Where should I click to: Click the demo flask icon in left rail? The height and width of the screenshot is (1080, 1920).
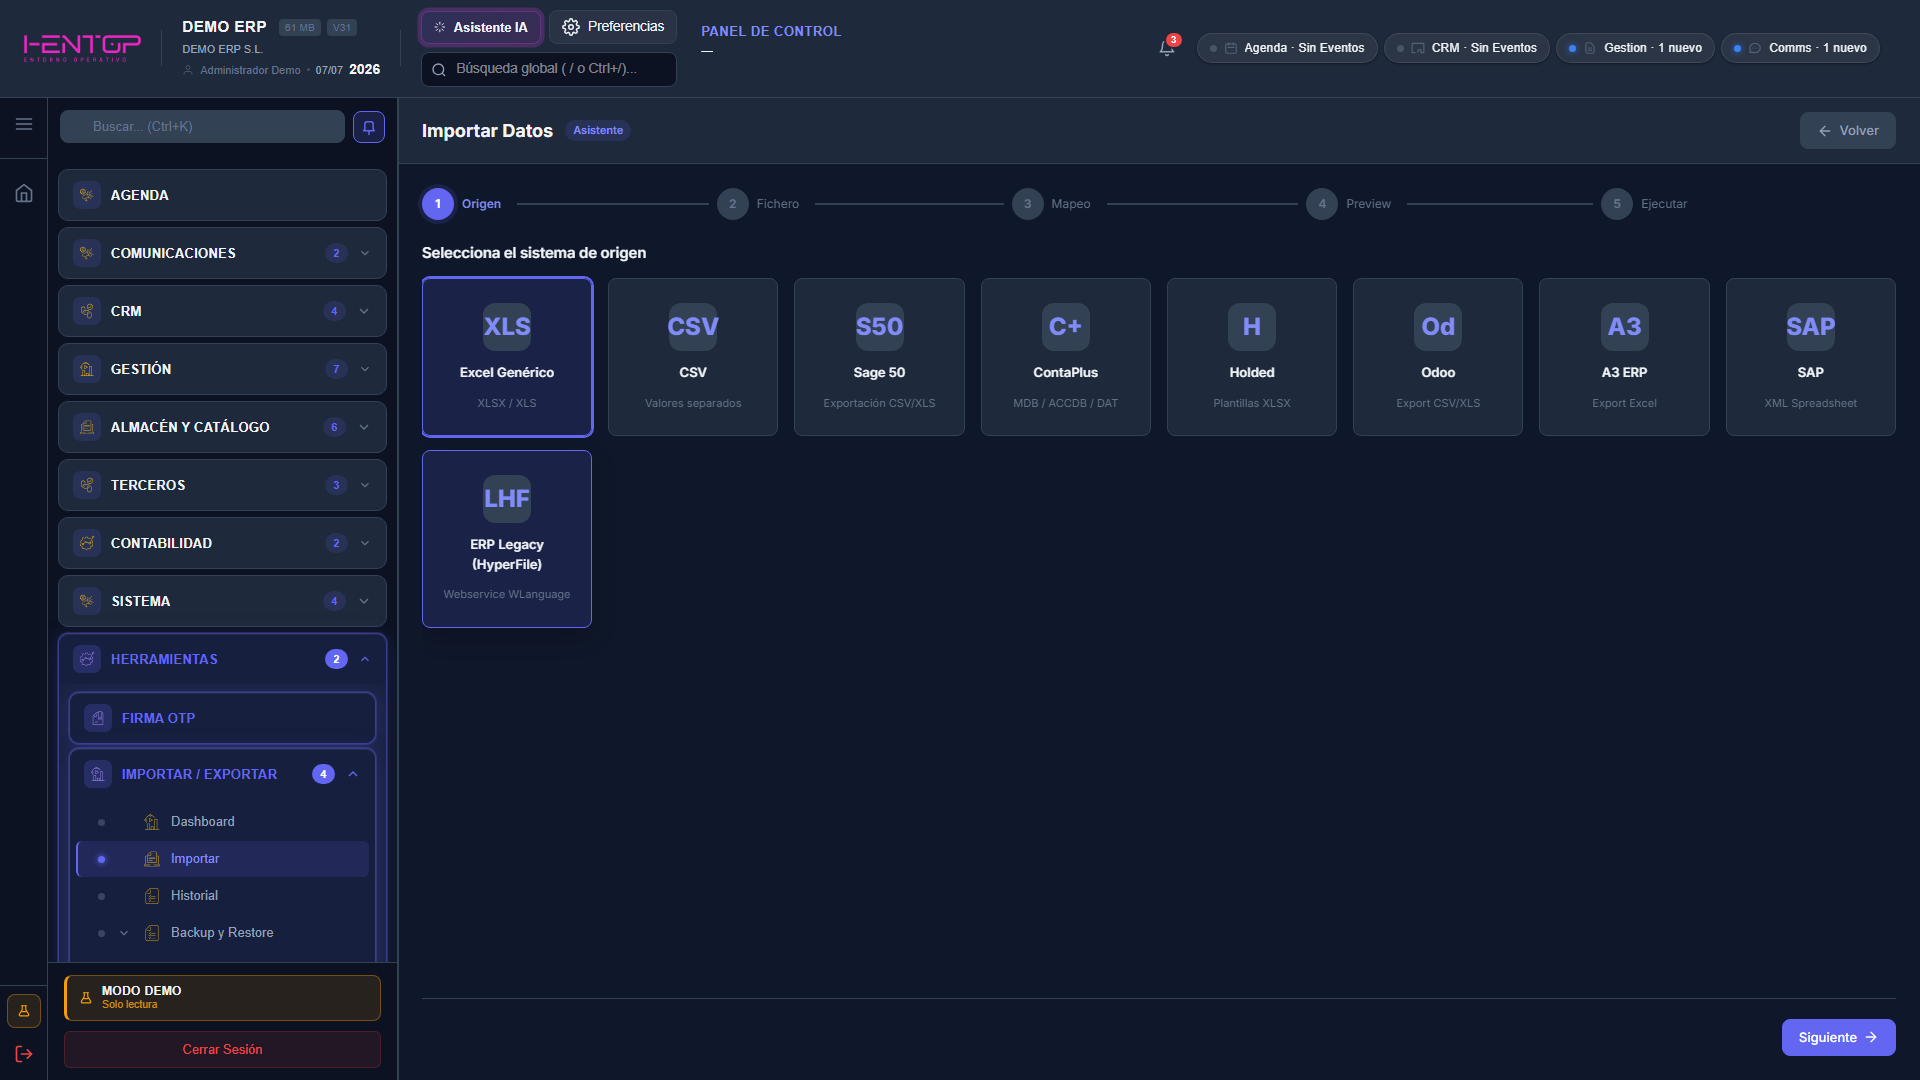point(24,1011)
